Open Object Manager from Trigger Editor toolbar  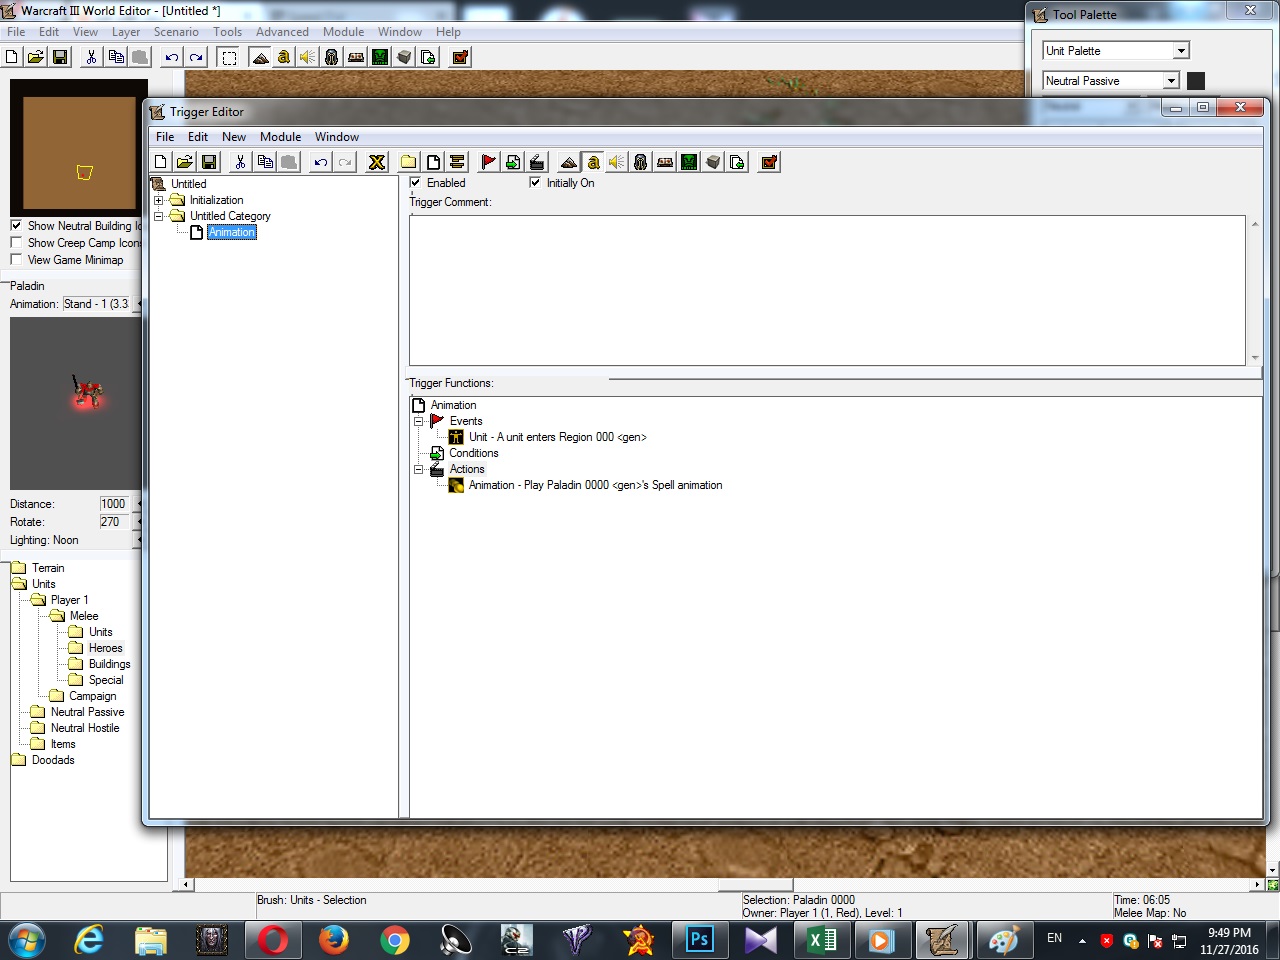(713, 162)
